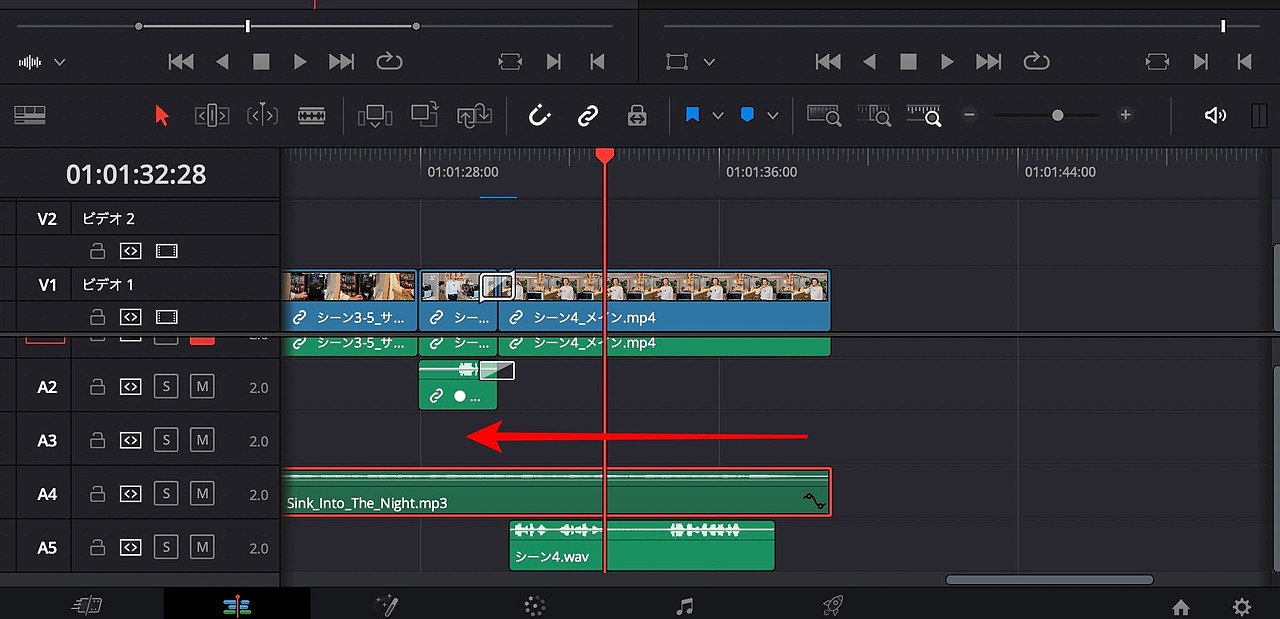The height and width of the screenshot is (619, 1280).
Task: Click the source viewer jog bar handle
Action: coord(248,26)
